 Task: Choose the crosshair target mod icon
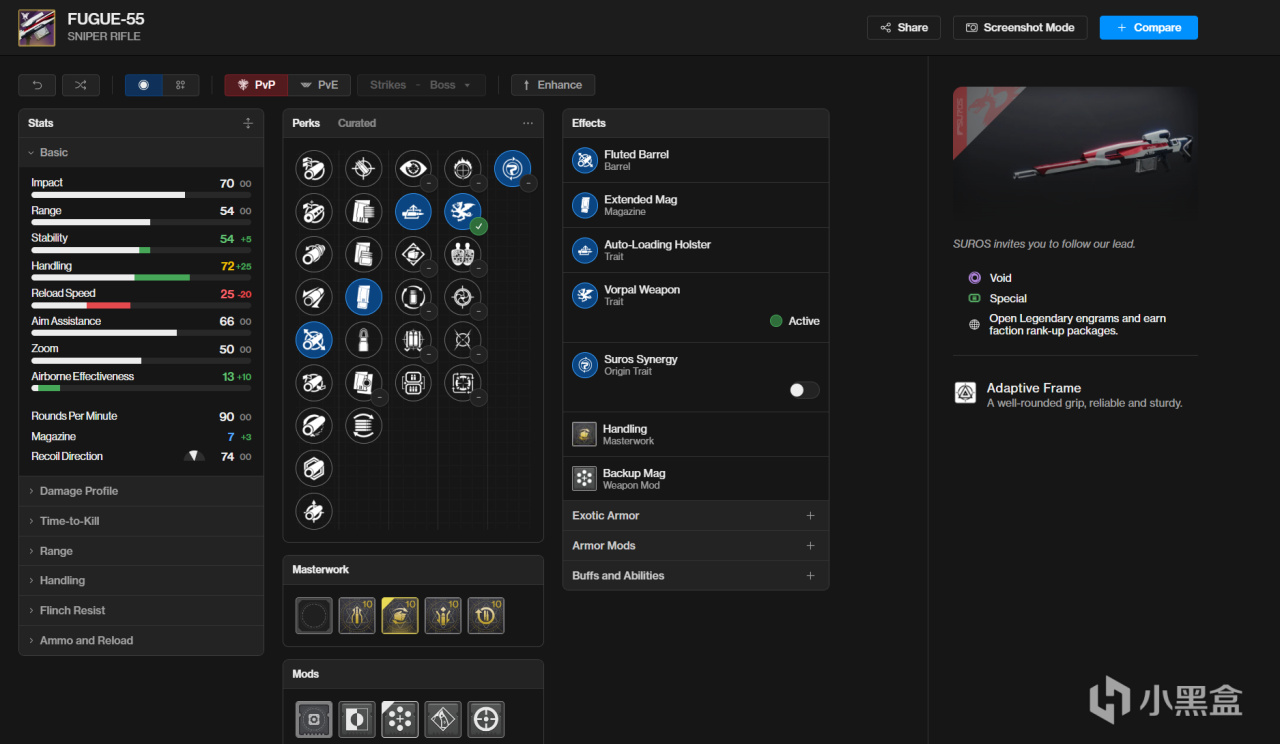(486, 719)
